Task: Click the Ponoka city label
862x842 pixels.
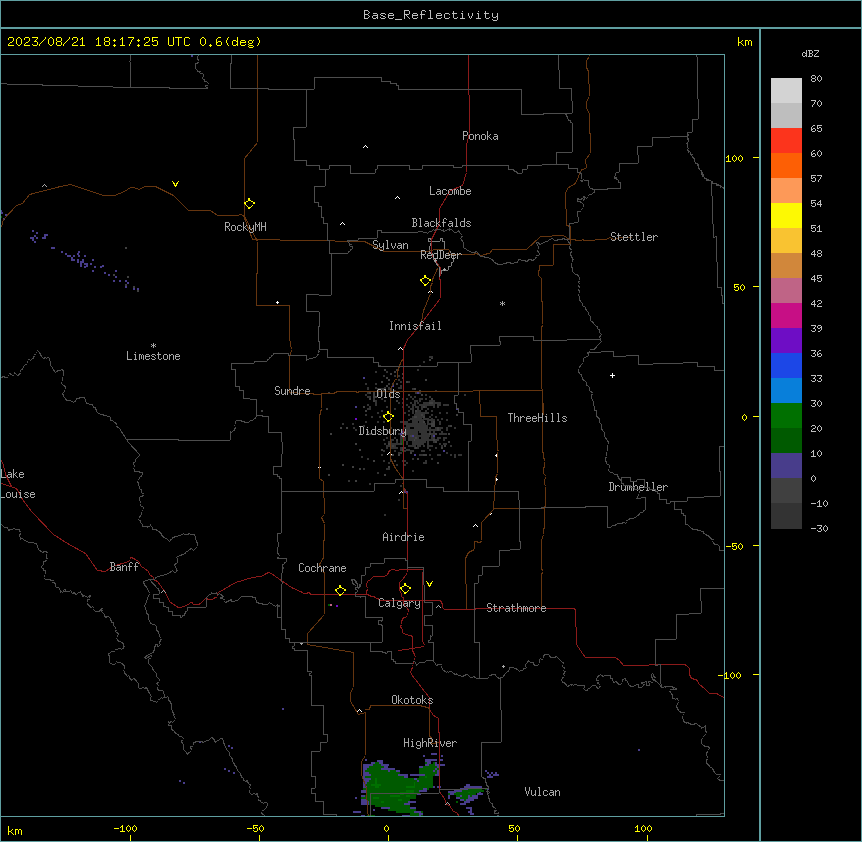Action: [x=480, y=136]
